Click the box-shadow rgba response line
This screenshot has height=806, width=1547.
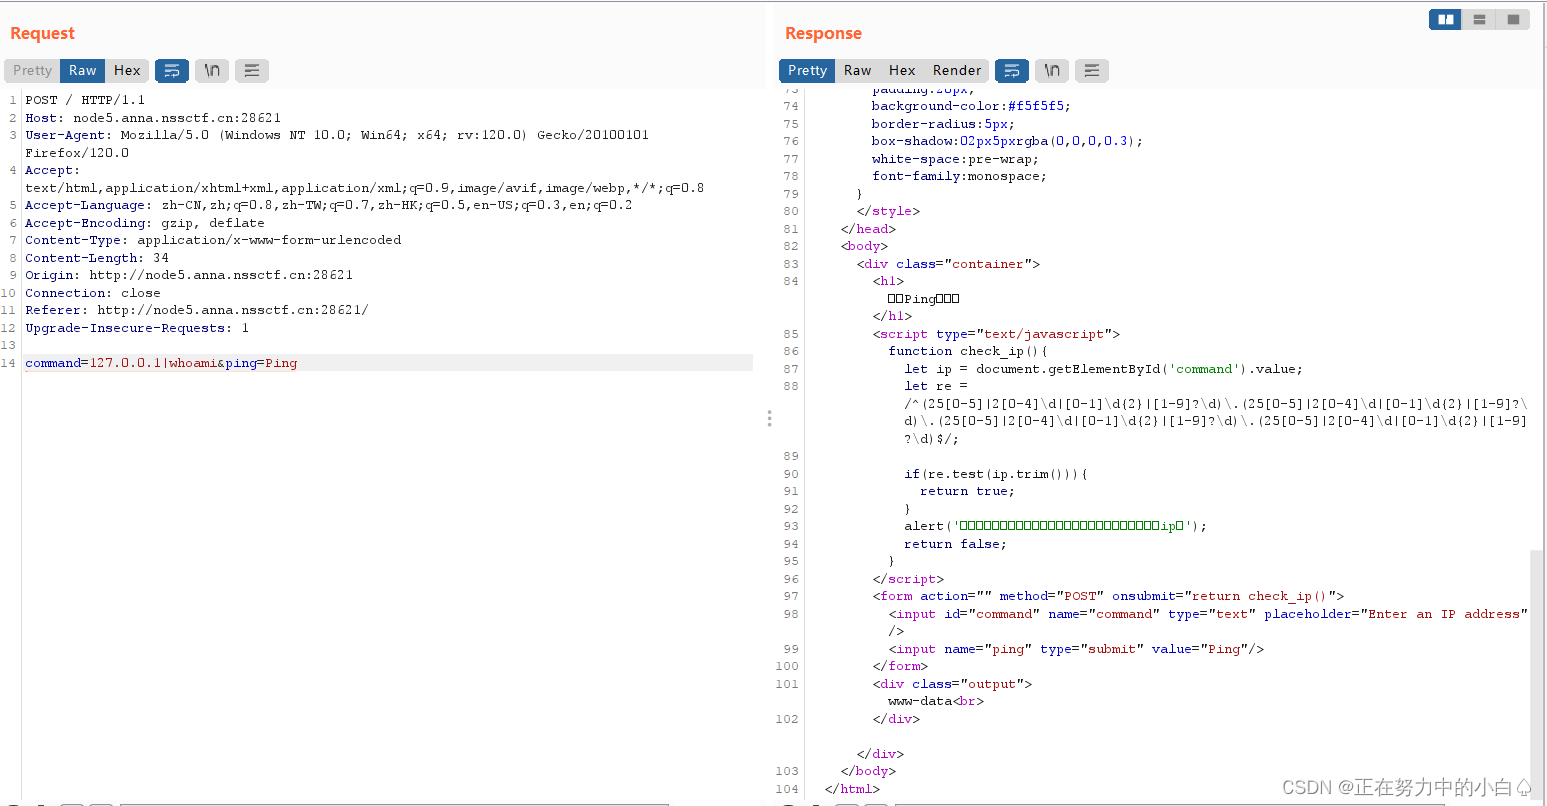1007,141
